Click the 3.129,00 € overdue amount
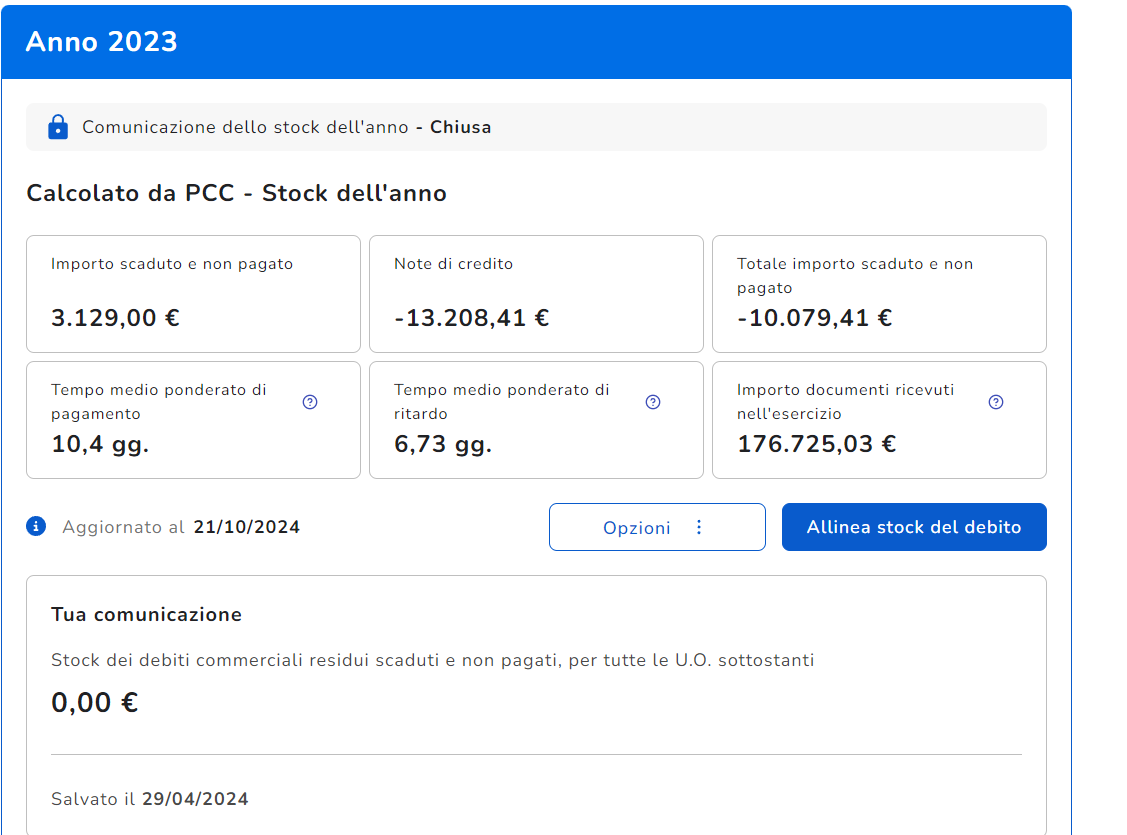1127x835 pixels. 115,318
